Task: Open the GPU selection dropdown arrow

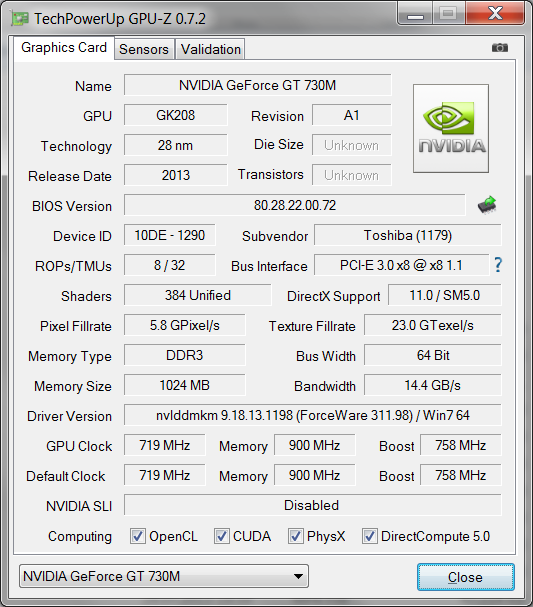Action: pos(298,576)
